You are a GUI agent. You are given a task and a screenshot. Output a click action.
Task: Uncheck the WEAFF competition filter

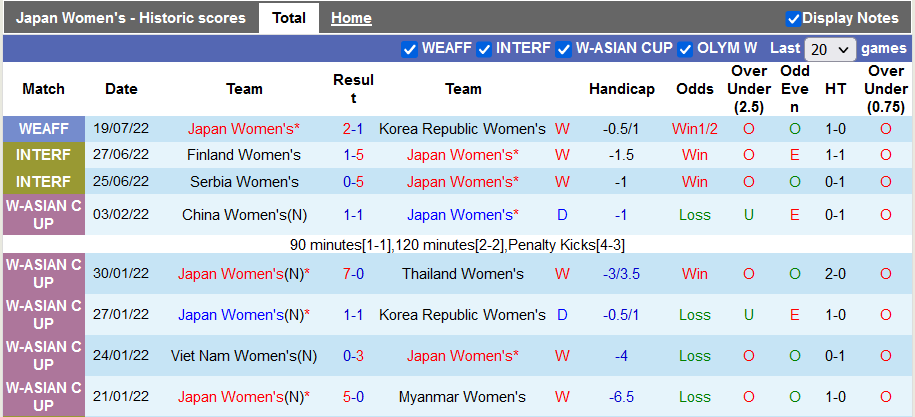[x=409, y=49]
